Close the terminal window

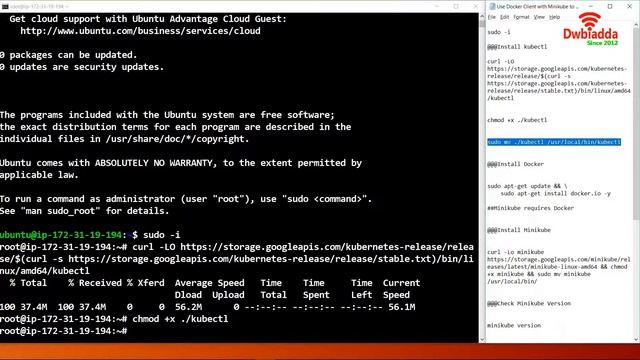(x=475, y=7)
